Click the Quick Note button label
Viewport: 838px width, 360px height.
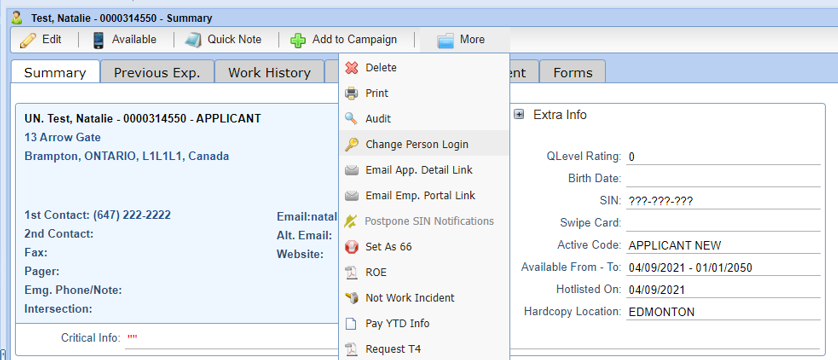pos(235,40)
